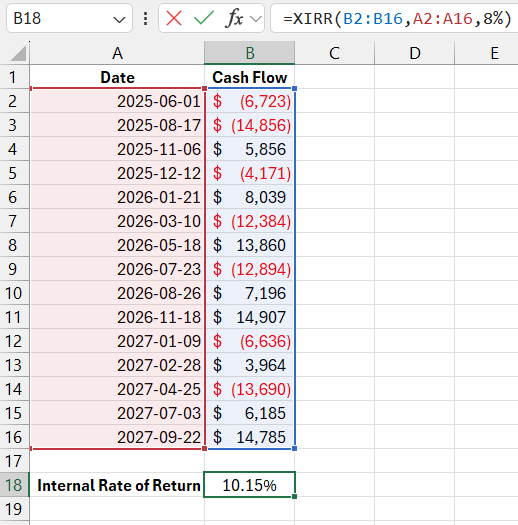
Task: Open the Name Box dropdown arrow
Action: tap(119, 19)
